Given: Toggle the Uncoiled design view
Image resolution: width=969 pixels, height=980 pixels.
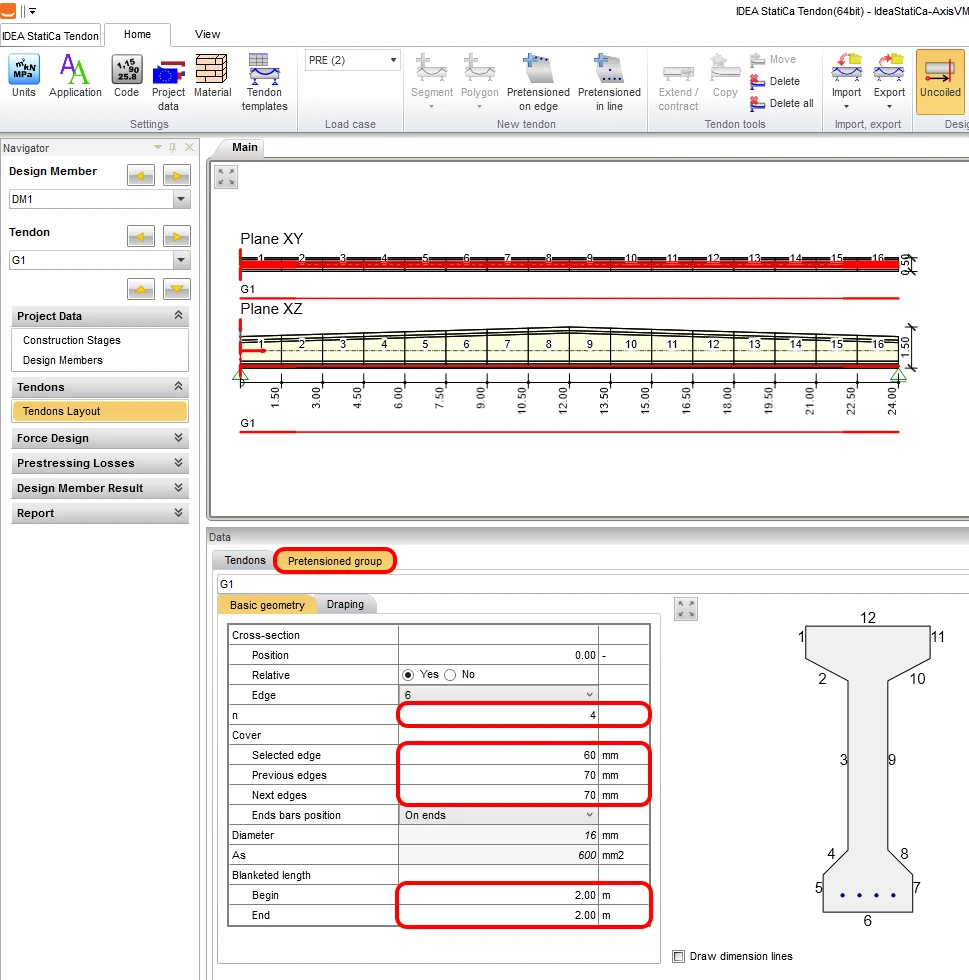Looking at the screenshot, I should [940, 81].
